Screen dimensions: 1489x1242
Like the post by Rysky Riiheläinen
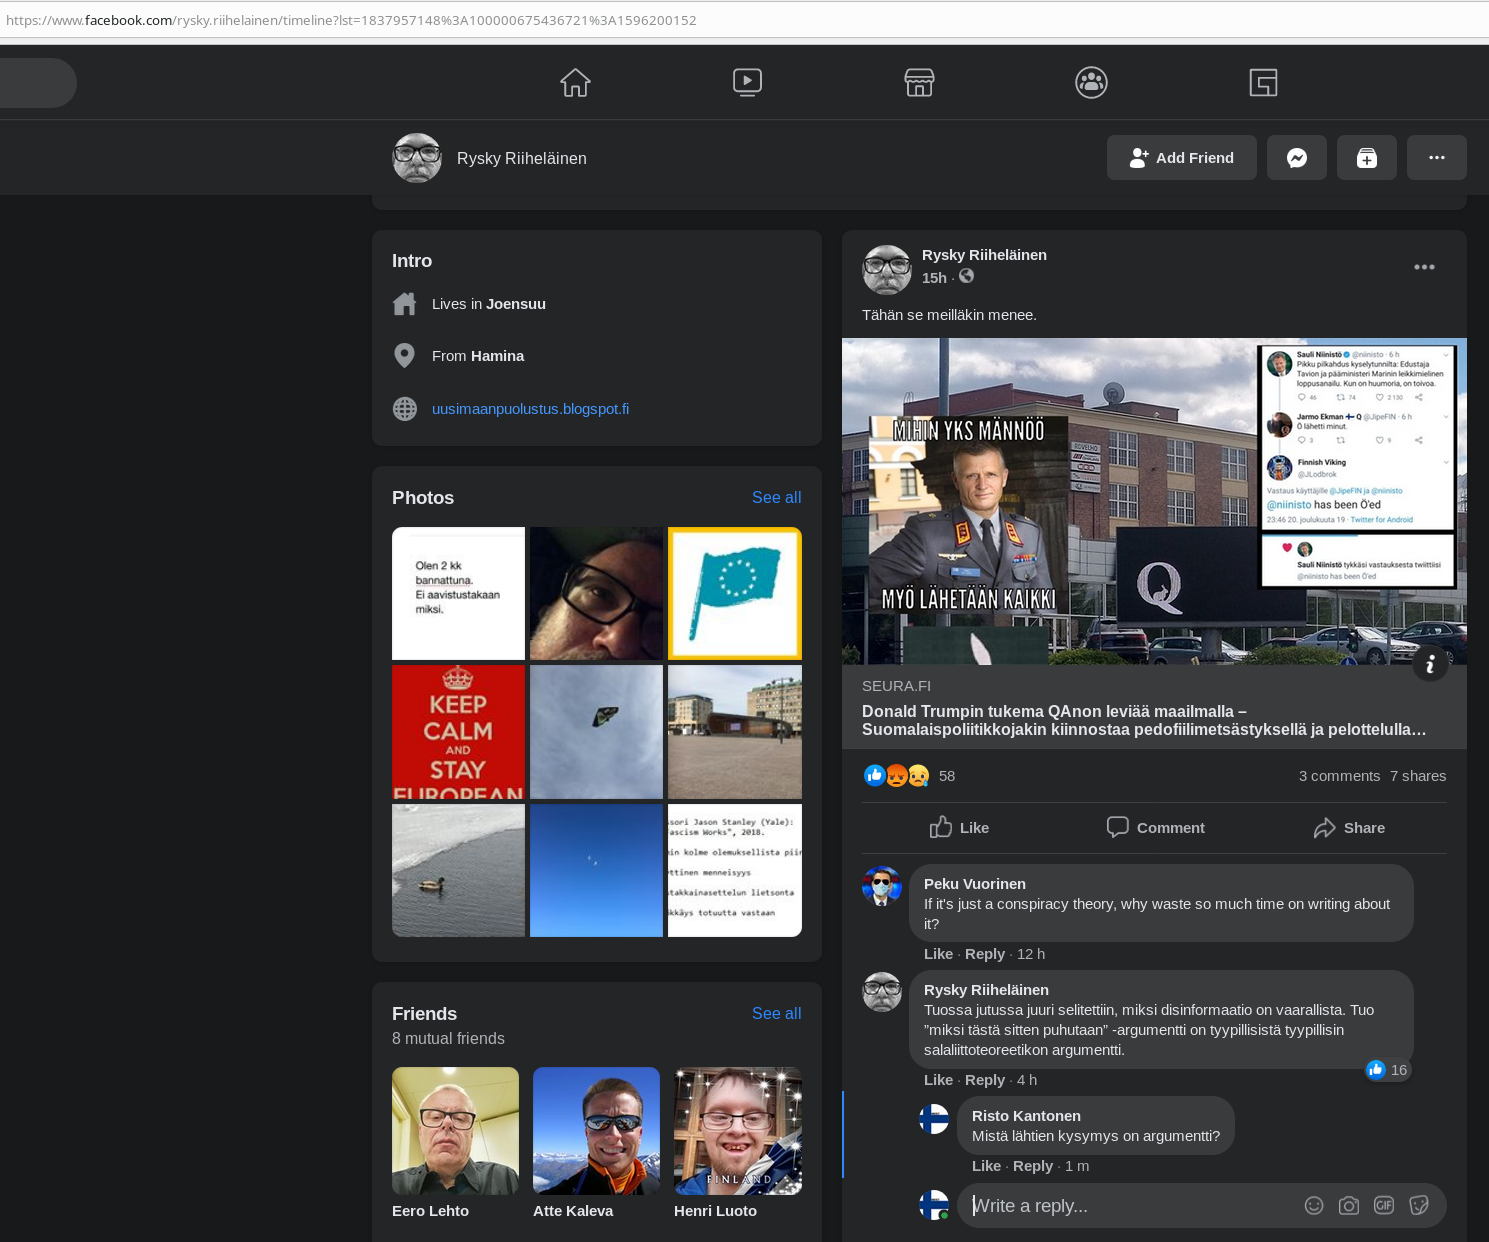[959, 828]
